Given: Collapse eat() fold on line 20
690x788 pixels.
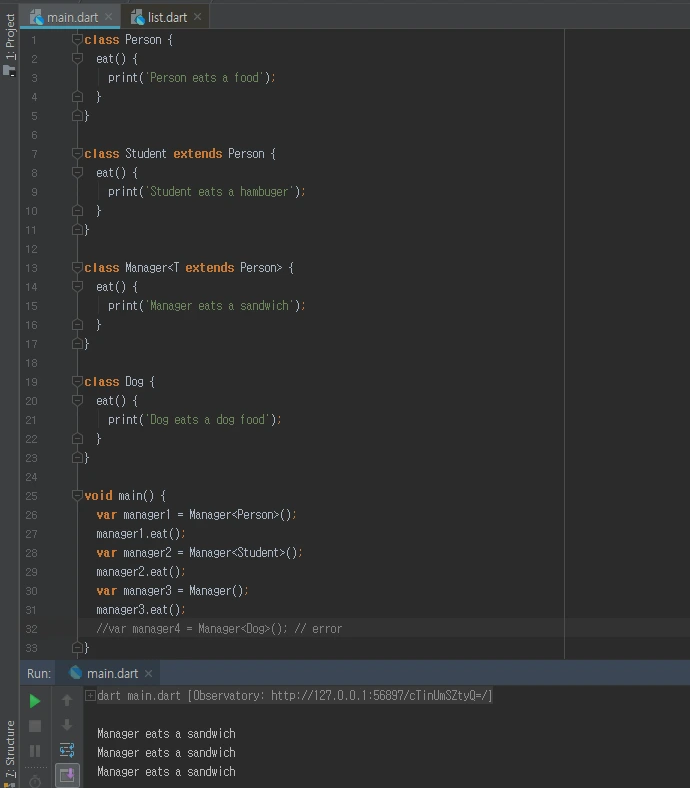Looking at the screenshot, I should 77,401.
